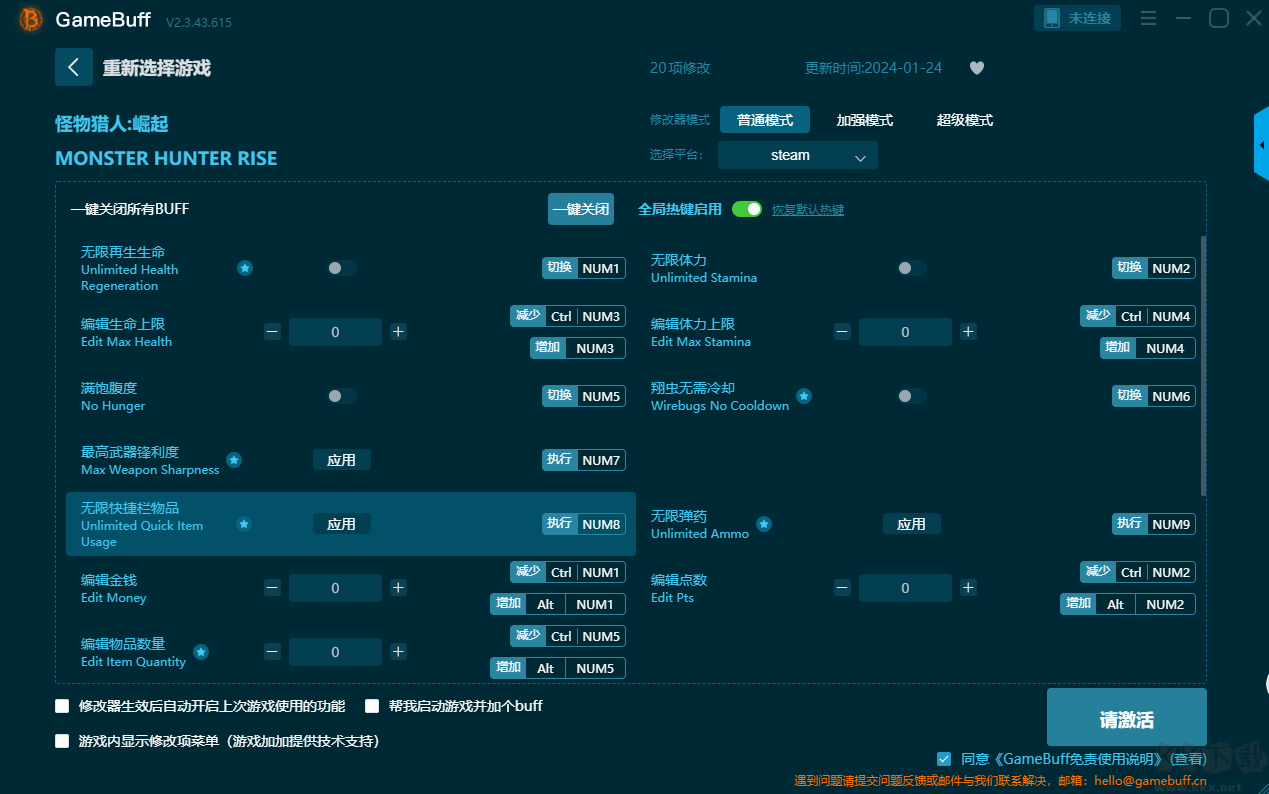
Task: Decrease Edit Max Health with minus button
Action: [272, 332]
